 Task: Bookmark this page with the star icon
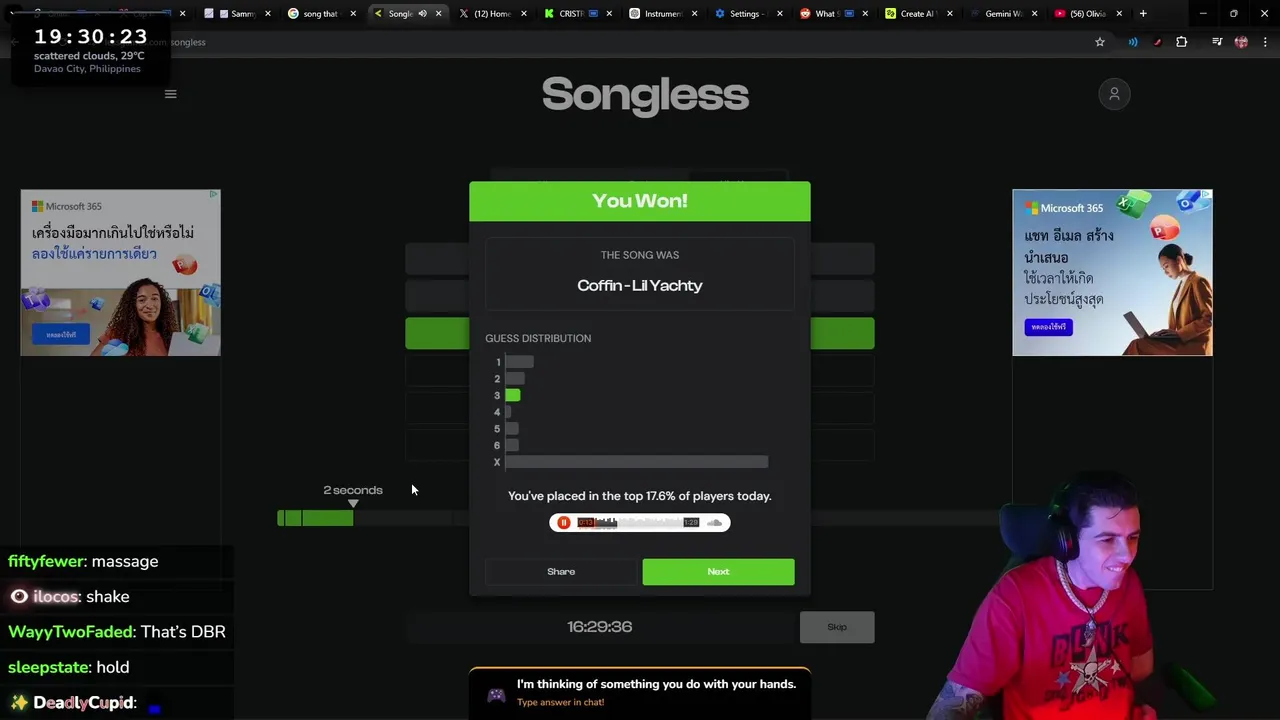tap(1100, 42)
